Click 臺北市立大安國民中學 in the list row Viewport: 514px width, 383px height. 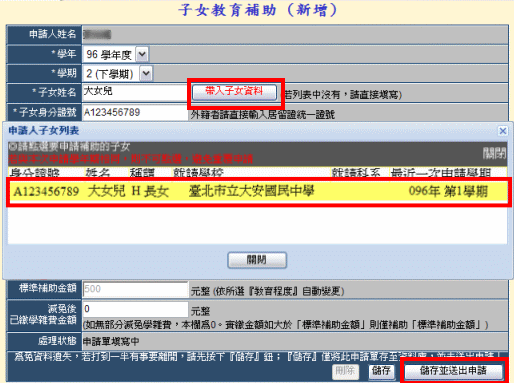(252, 191)
